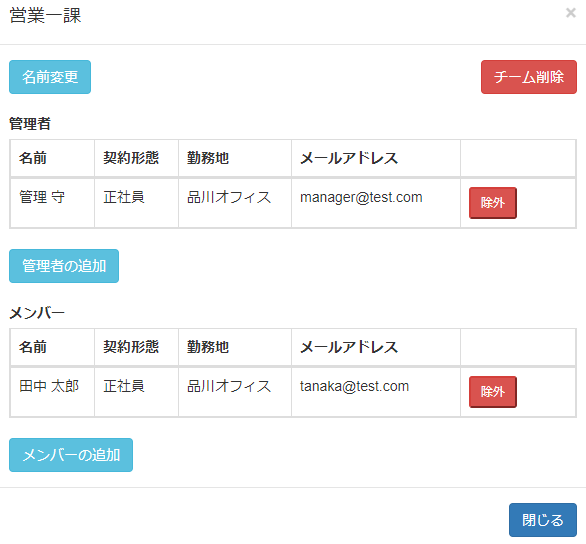Click the 管理 守 name cell
This screenshot has height=544, width=586.
[x=52, y=203]
